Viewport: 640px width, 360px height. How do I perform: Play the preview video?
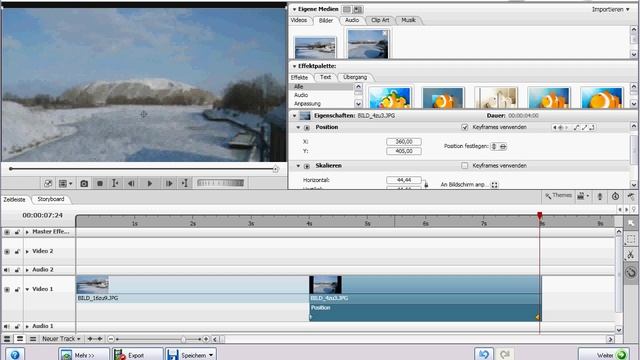(149, 184)
